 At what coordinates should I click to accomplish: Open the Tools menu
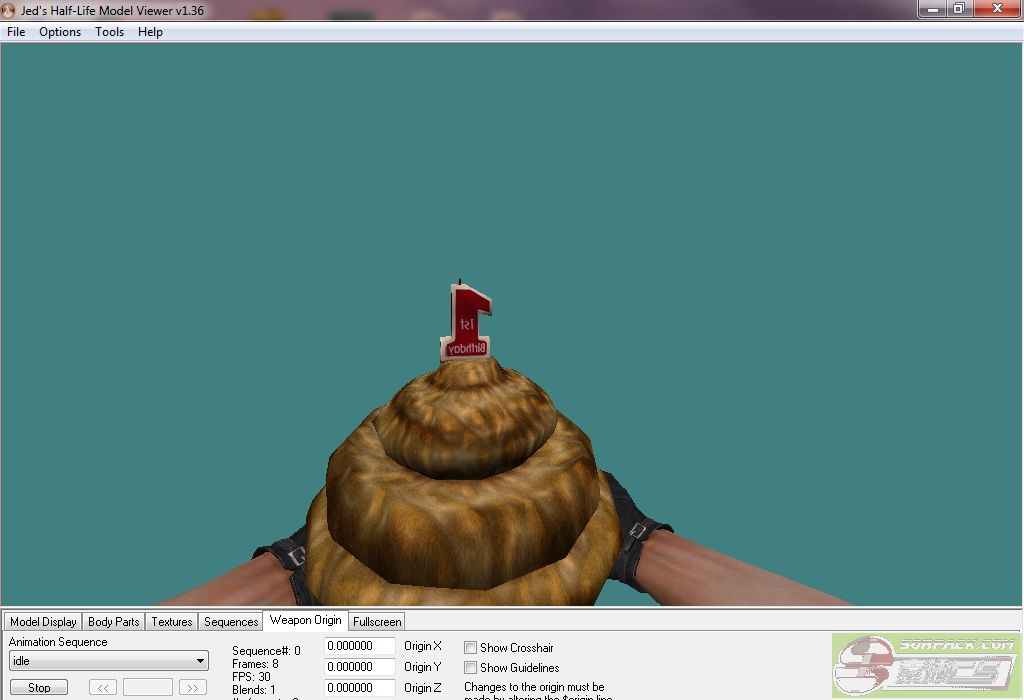click(x=109, y=32)
